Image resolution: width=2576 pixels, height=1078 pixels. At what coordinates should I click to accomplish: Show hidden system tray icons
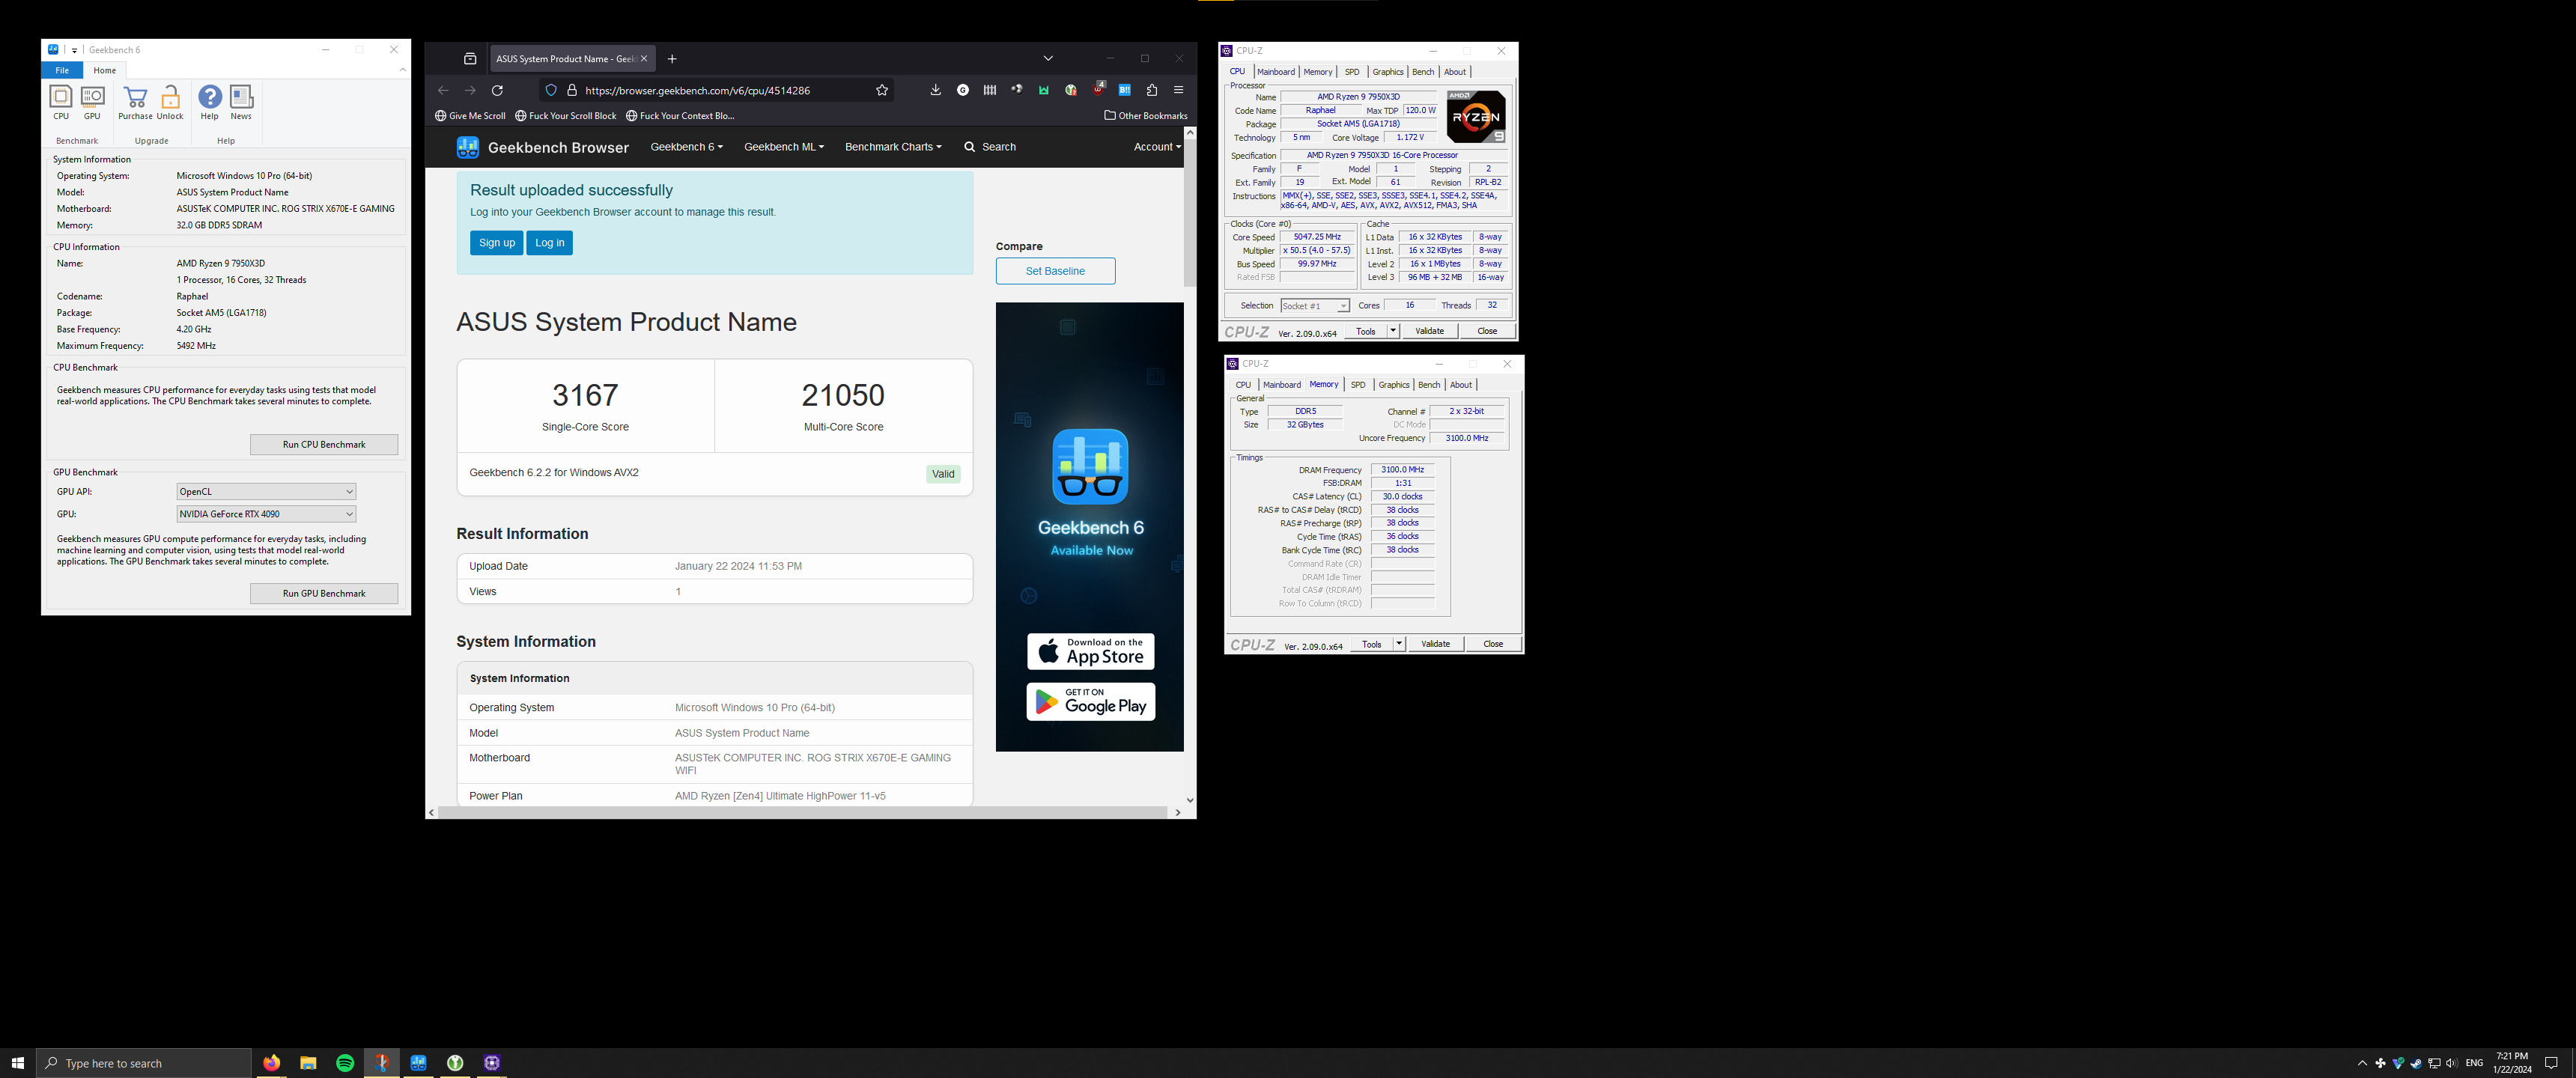[x=2362, y=1063]
